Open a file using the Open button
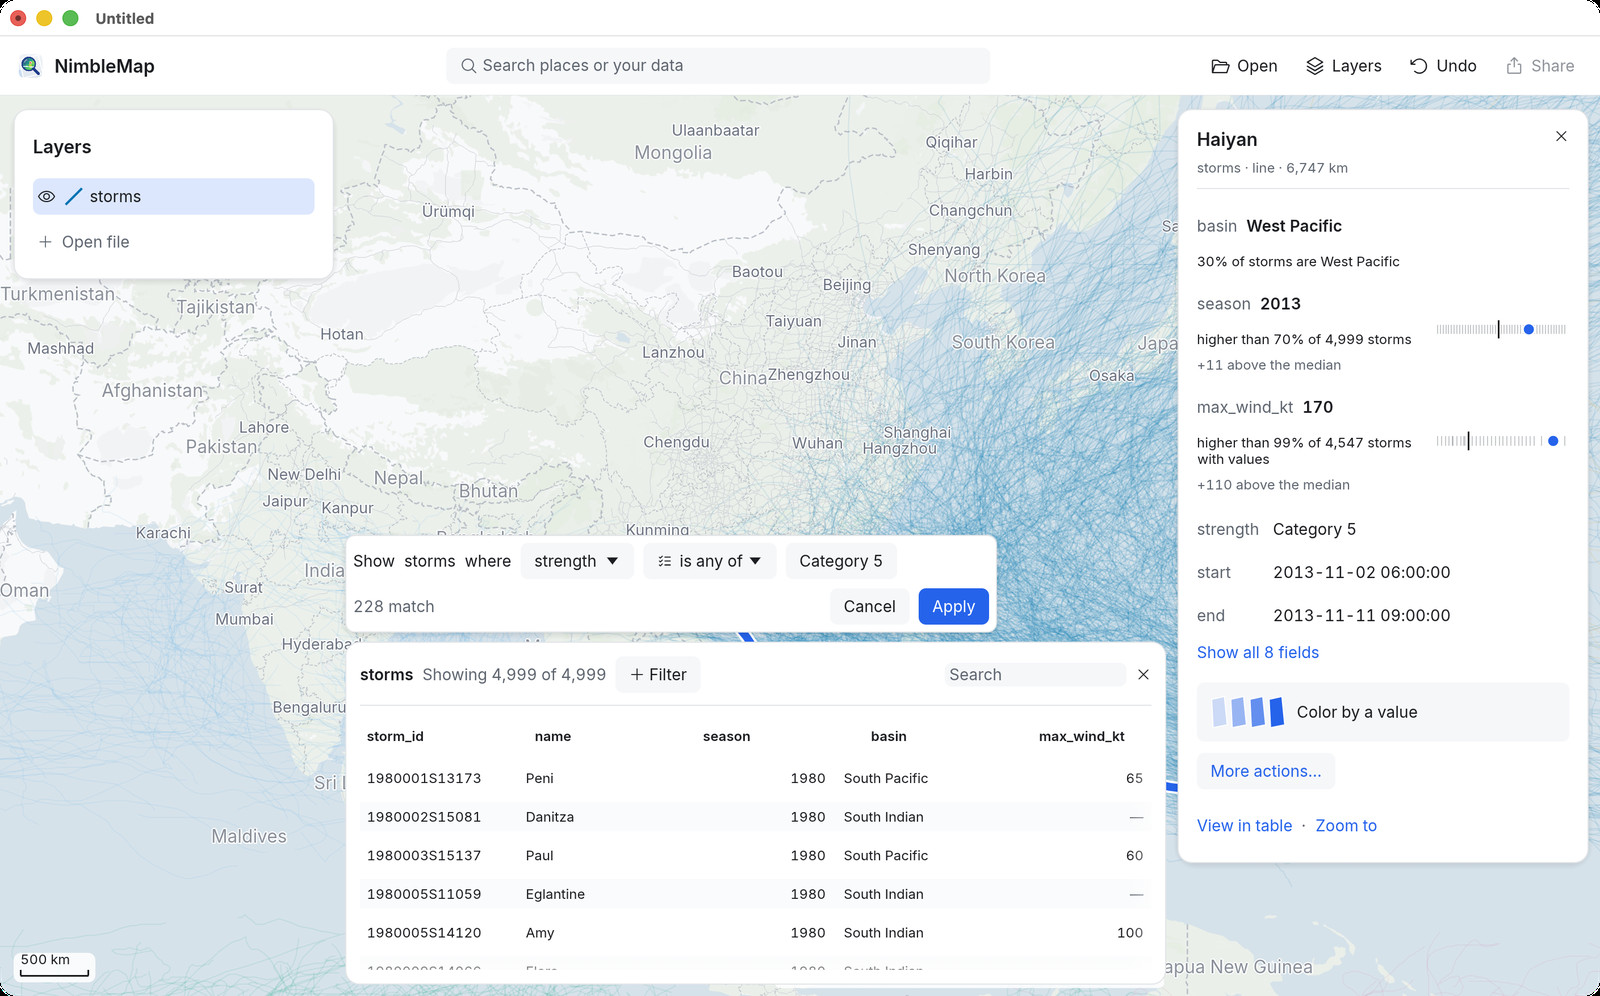The height and width of the screenshot is (996, 1600). point(1244,66)
